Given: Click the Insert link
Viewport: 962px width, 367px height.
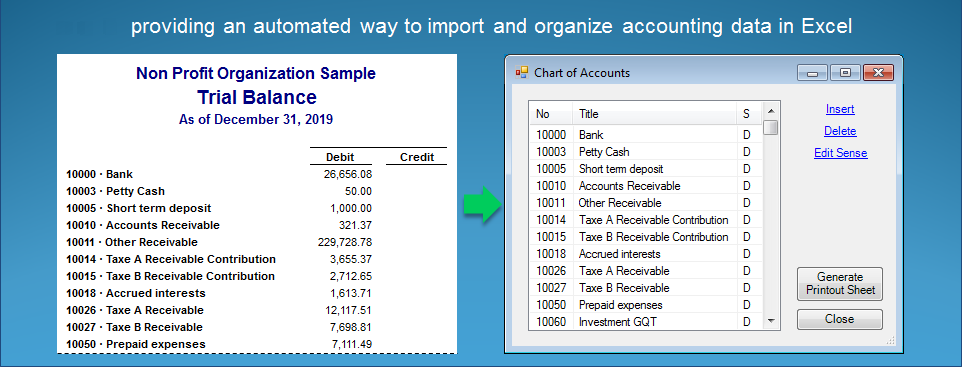Looking at the screenshot, I should tap(840, 109).
